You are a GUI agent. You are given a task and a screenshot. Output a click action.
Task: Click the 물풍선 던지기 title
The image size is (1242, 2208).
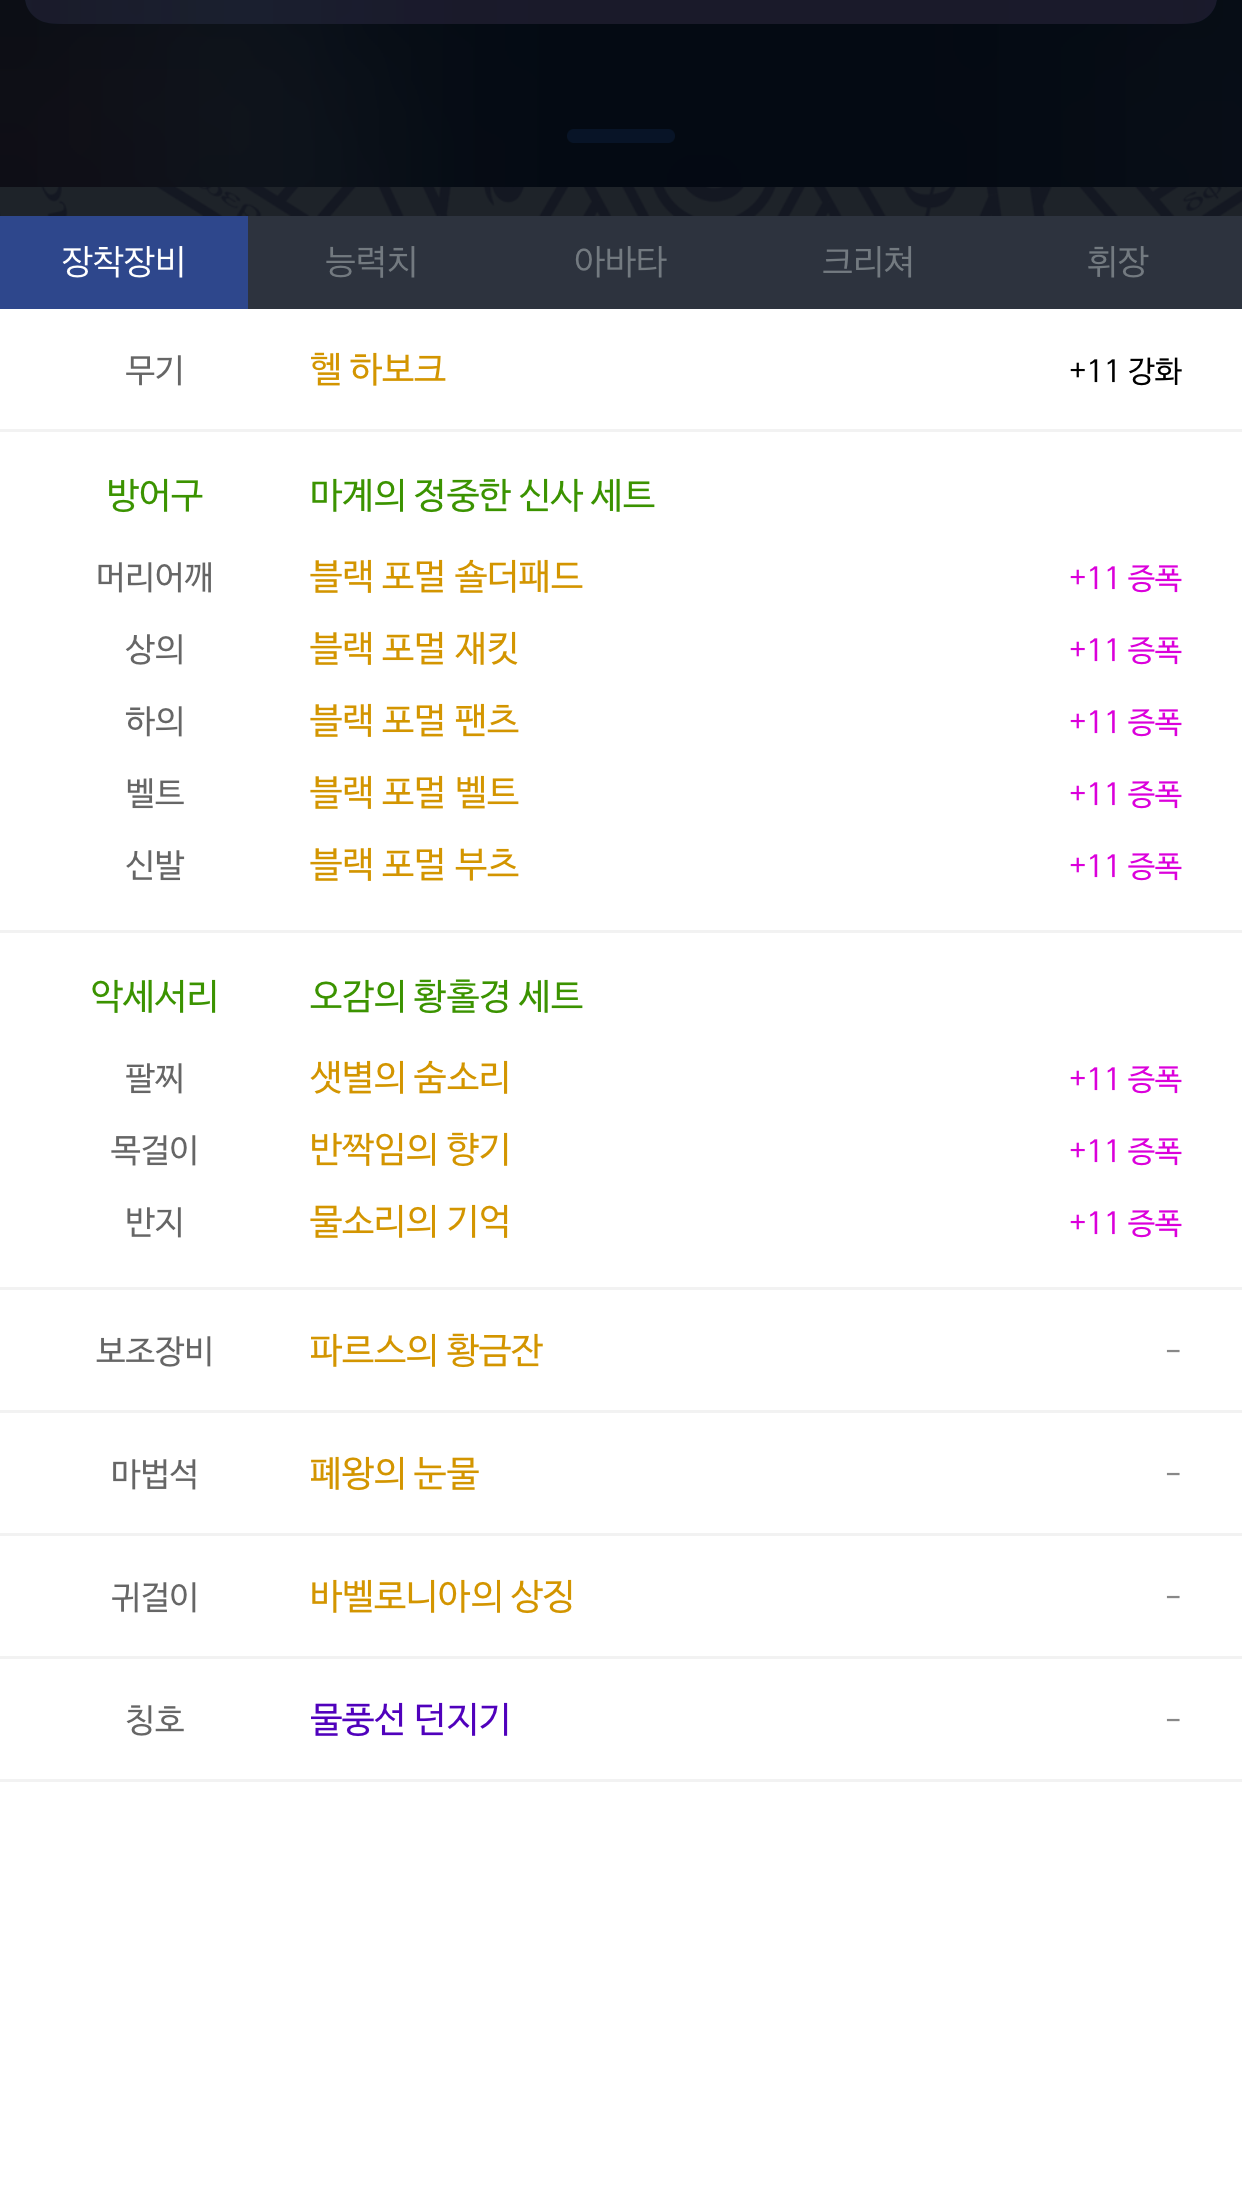pyautogui.click(x=410, y=1720)
